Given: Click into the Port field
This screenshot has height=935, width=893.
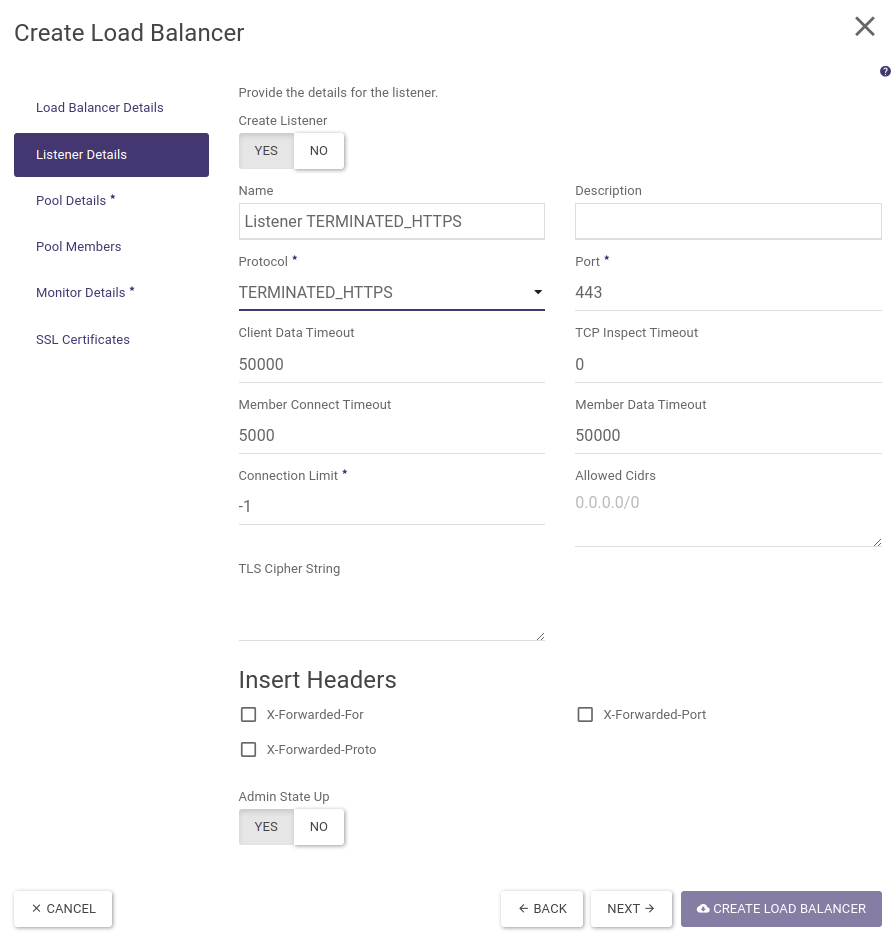Looking at the screenshot, I should [727, 293].
